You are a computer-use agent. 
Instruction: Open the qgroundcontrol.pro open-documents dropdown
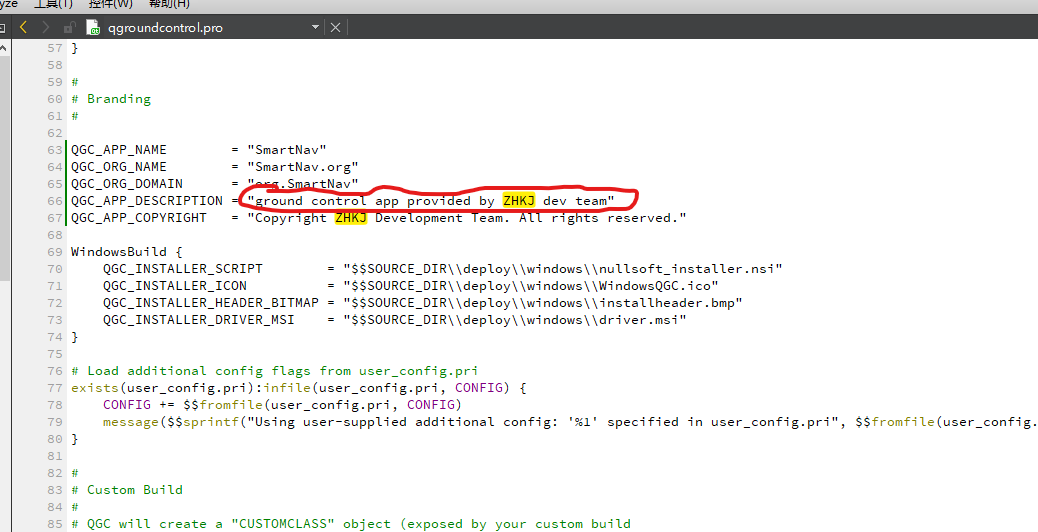(x=315, y=27)
